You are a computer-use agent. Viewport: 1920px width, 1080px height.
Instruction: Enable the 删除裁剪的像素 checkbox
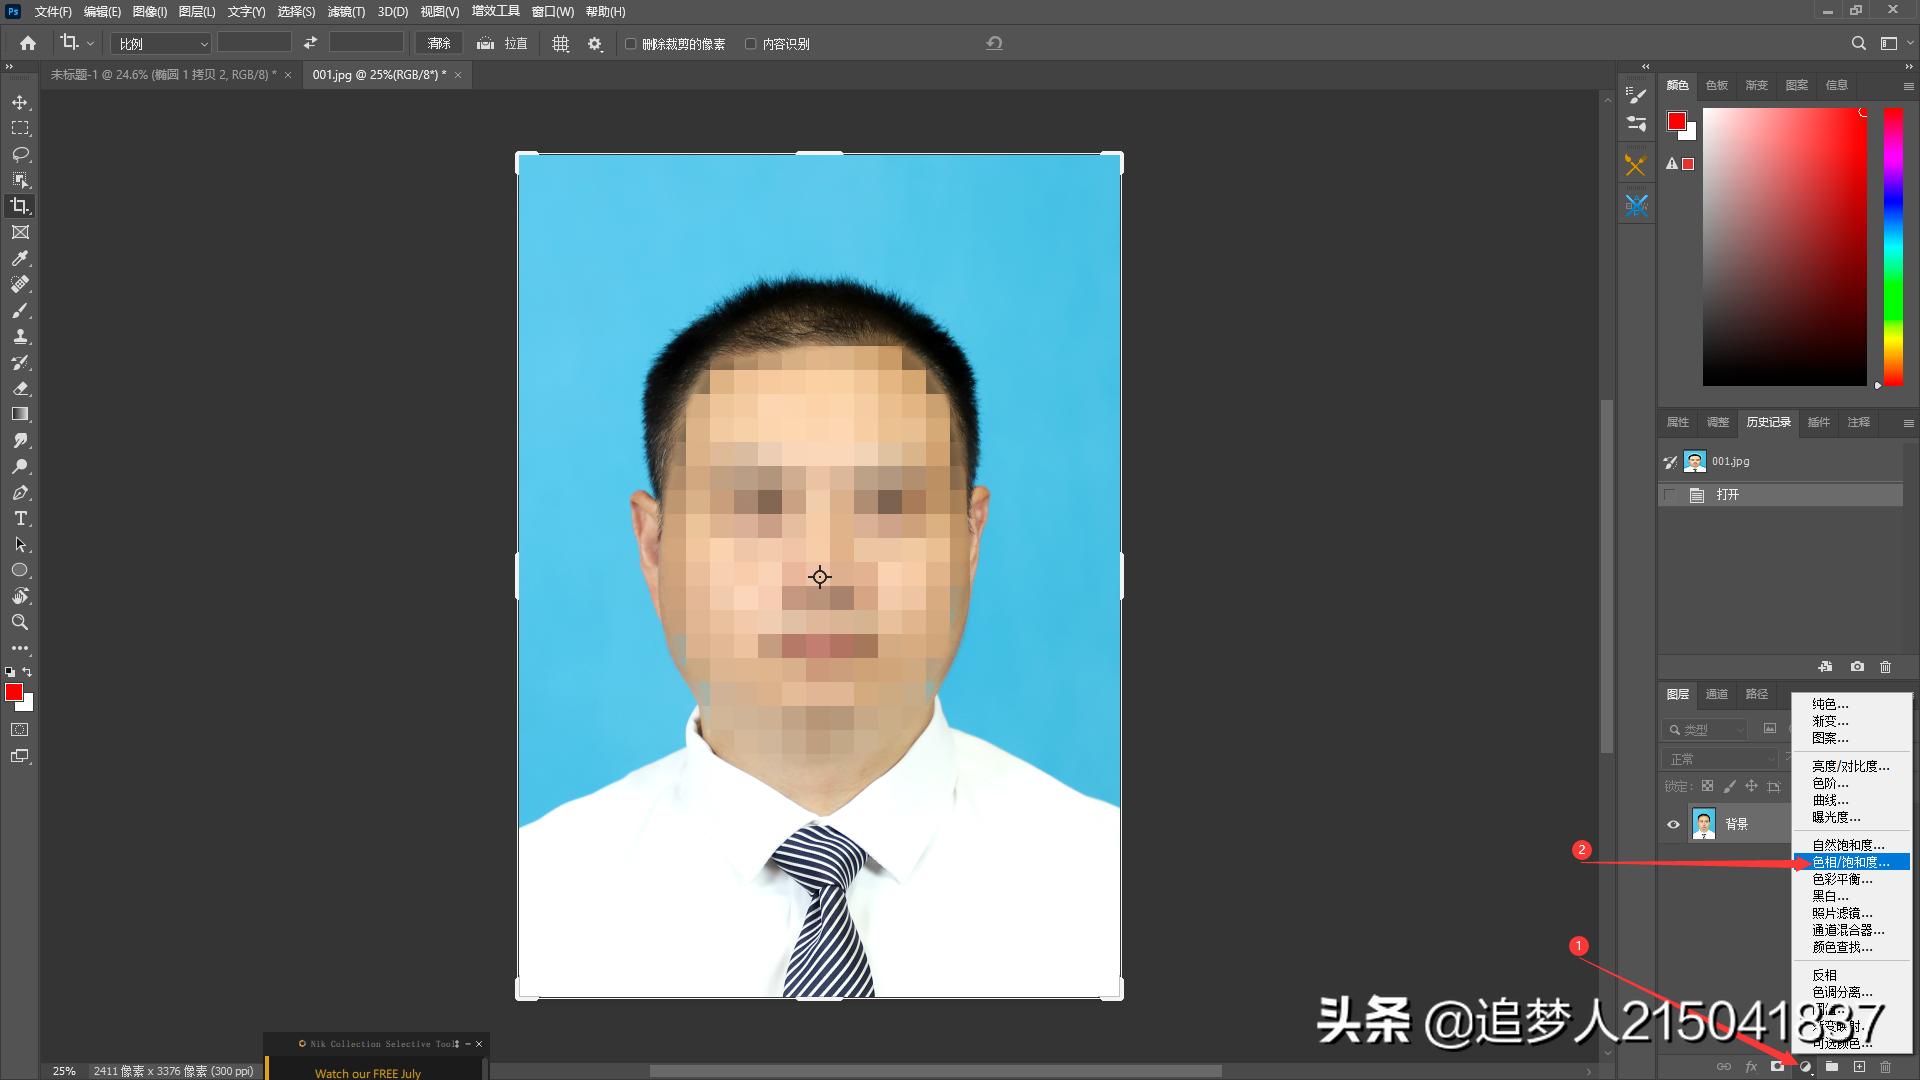(630, 44)
